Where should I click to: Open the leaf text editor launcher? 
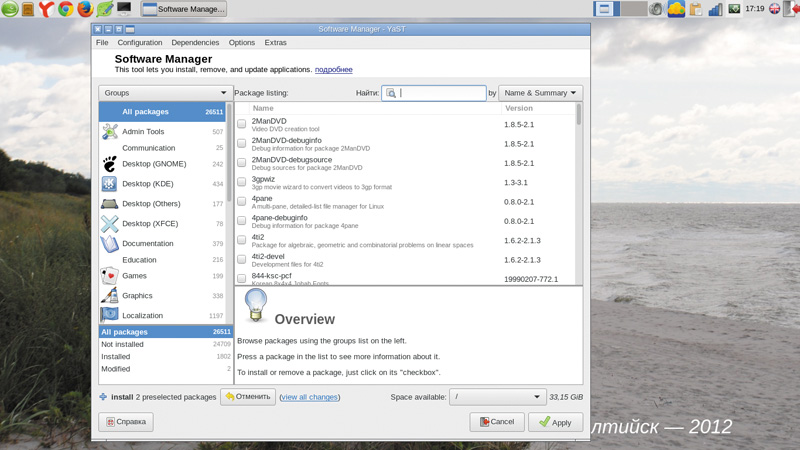pos(105,9)
